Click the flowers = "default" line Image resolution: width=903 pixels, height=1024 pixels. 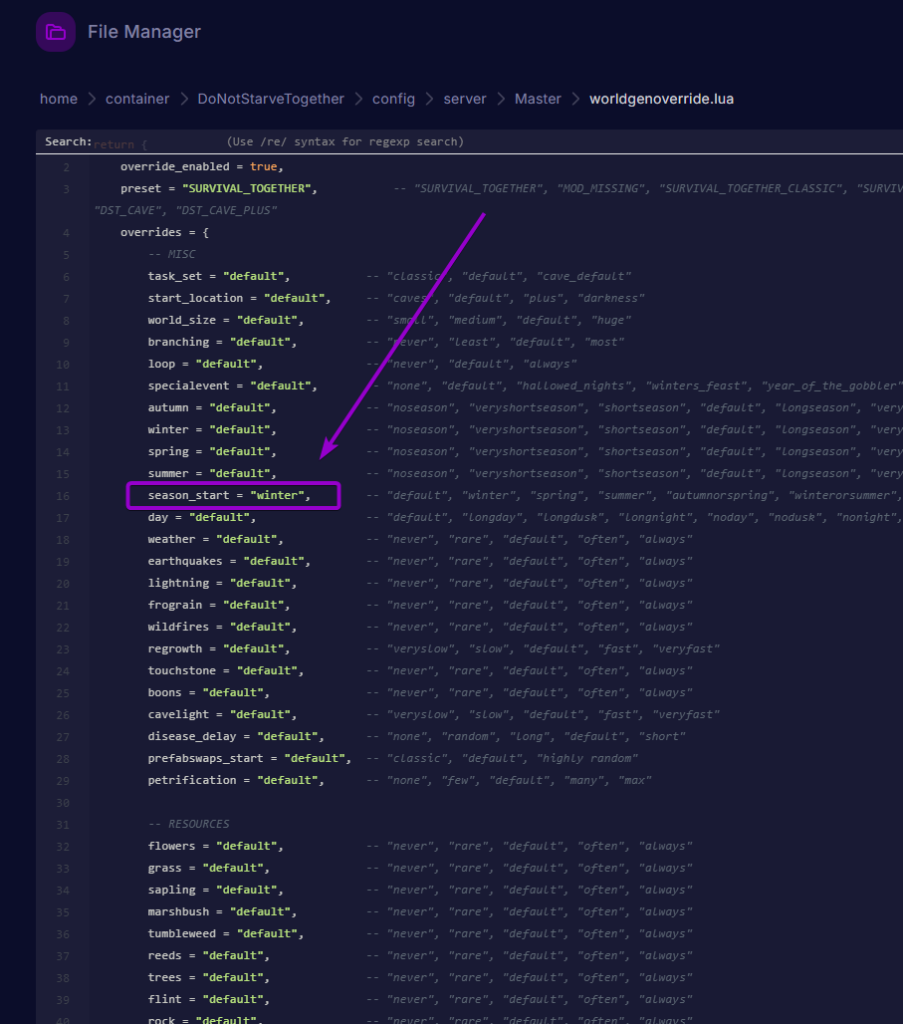[215, 846]
